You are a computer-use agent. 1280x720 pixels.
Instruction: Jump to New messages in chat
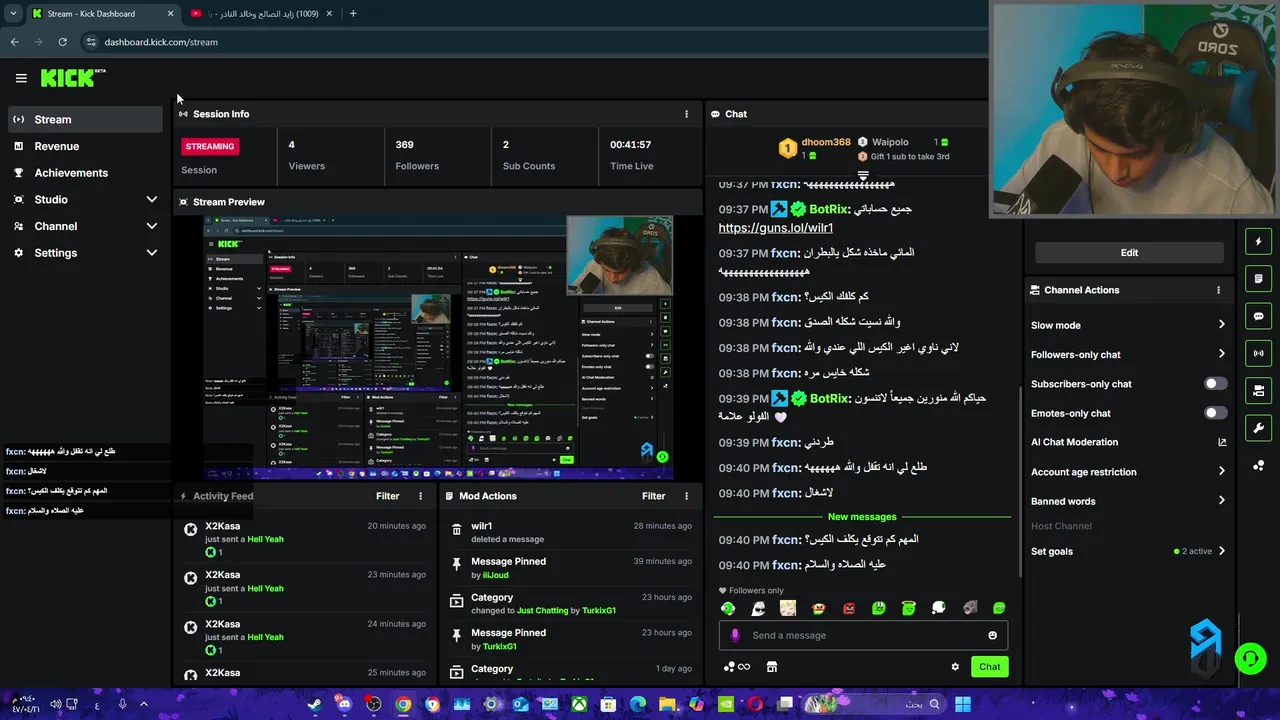point(862,517)
